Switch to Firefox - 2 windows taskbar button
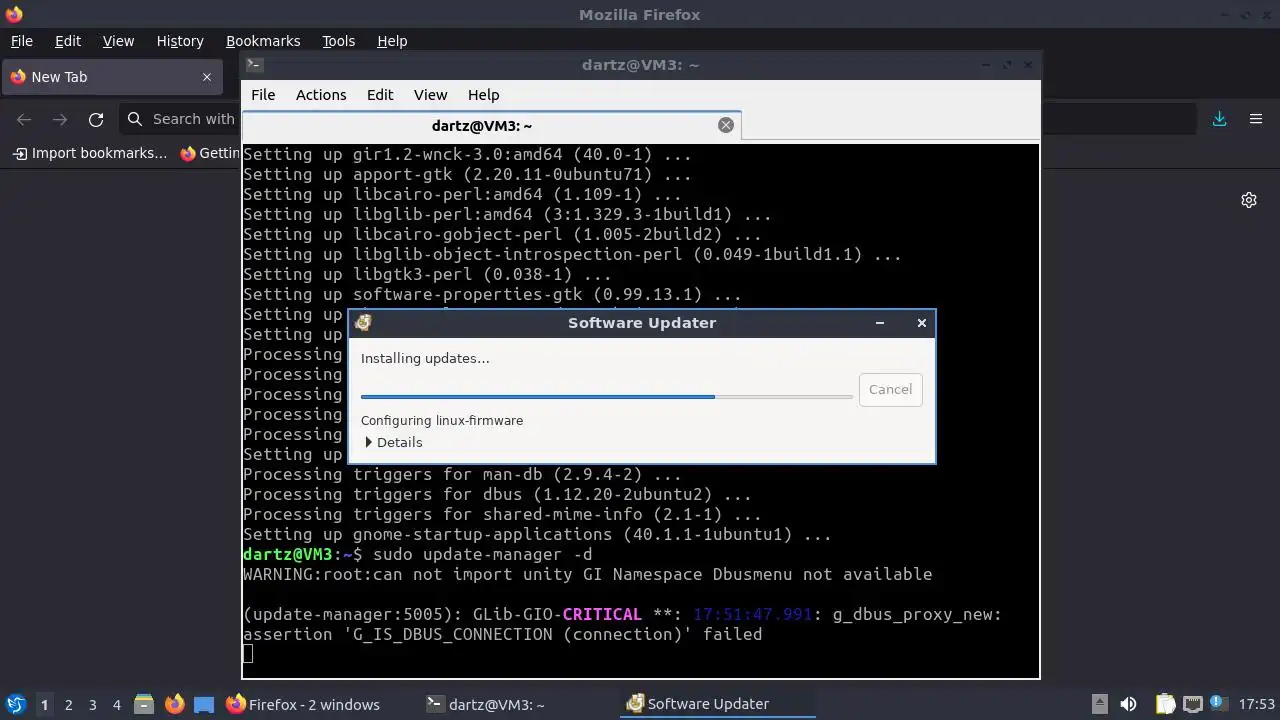 (x=303, y=704)
